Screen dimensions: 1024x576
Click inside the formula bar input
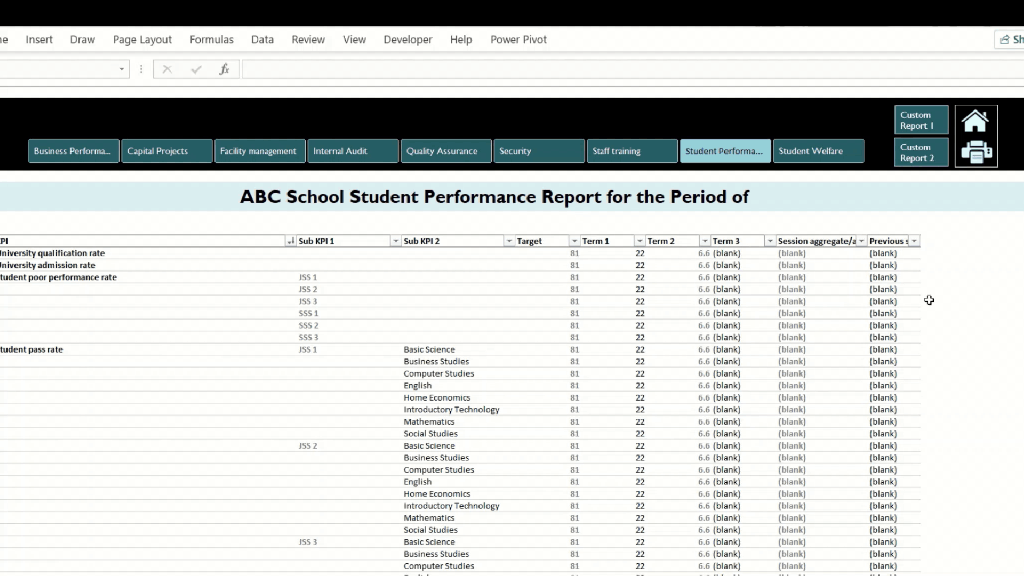632,69
